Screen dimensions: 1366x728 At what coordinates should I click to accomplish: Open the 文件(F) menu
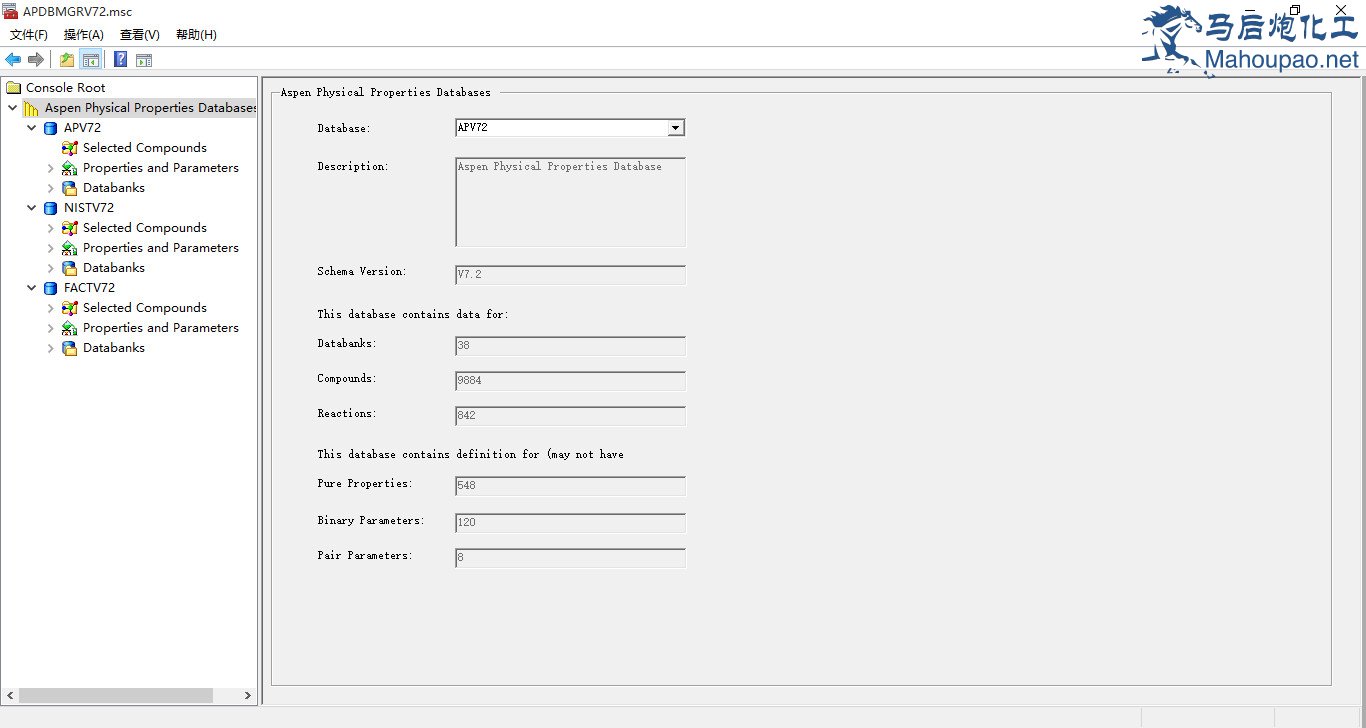coord(29,35)
